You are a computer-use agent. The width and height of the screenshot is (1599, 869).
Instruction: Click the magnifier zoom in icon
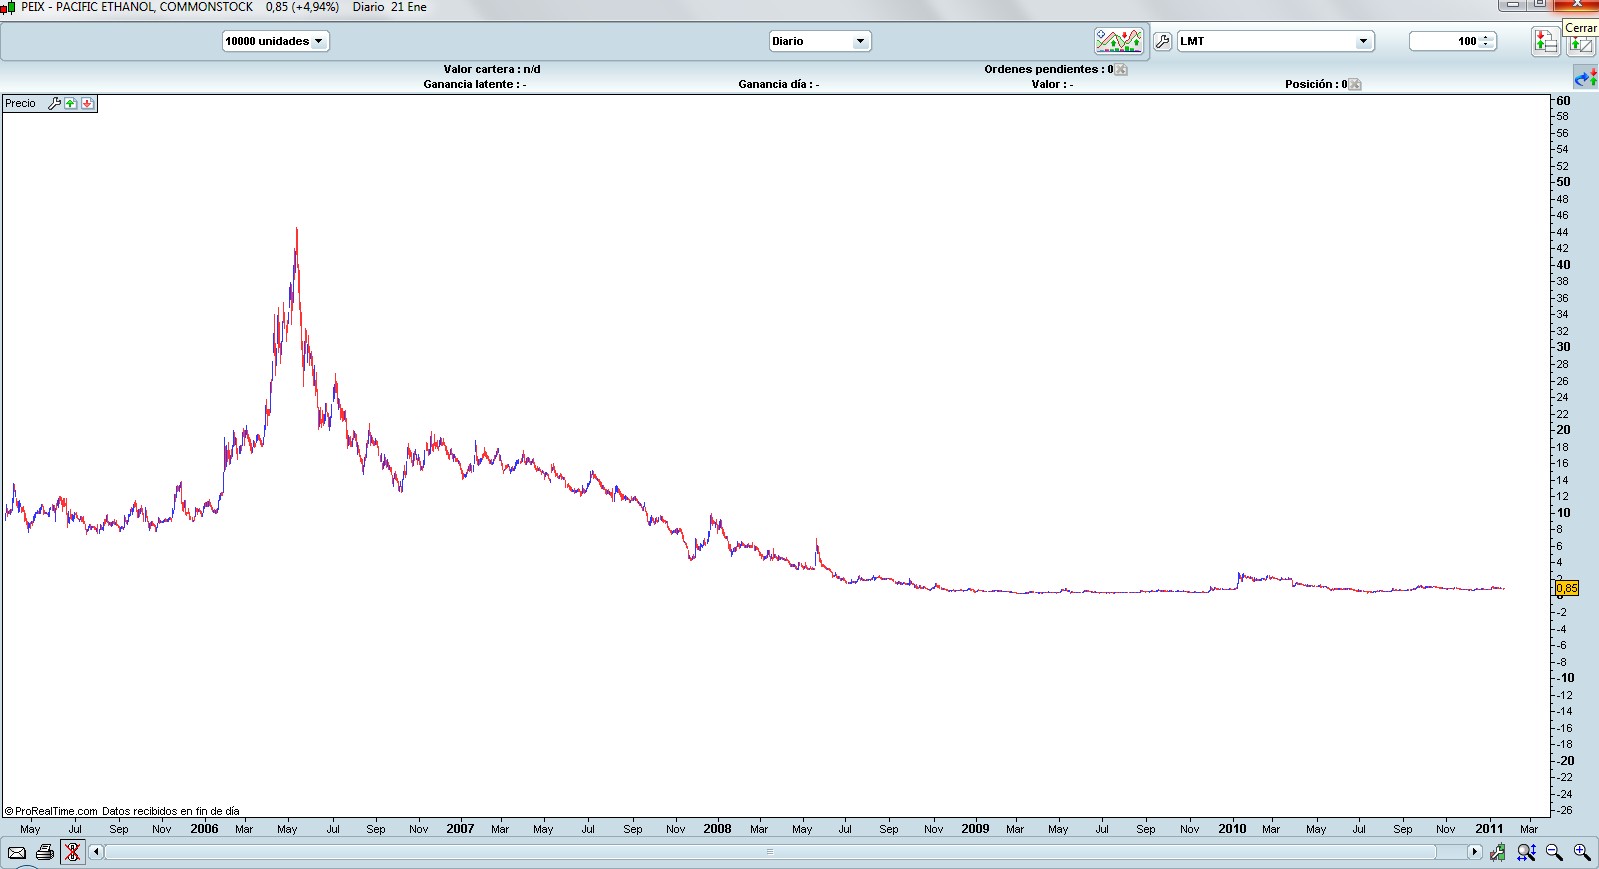point(1582,852)
